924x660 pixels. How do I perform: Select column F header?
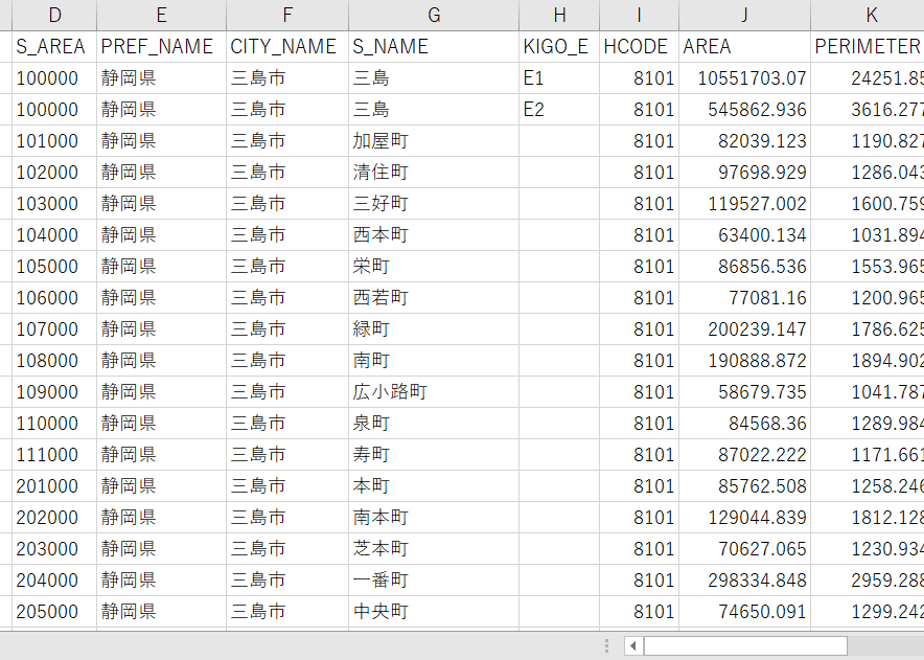tap(287, 15)
